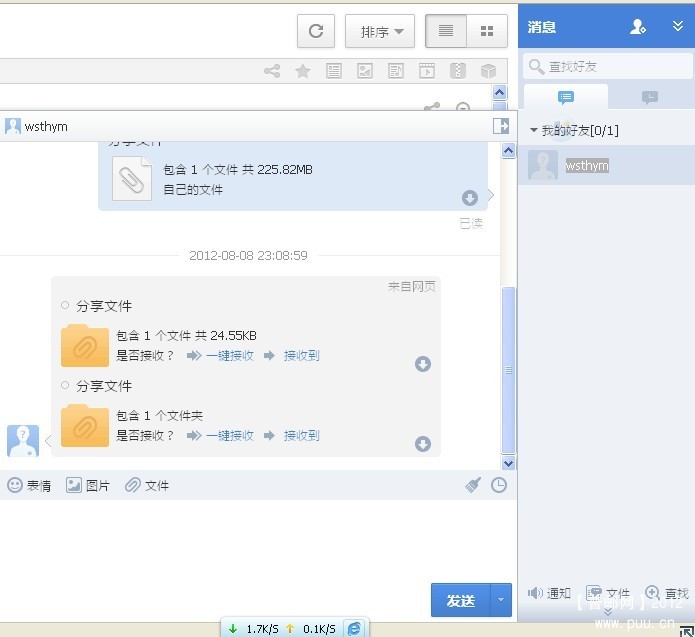Download the 225.82MB file via arrow icon
695x637 pixels.
pos(470,198)
